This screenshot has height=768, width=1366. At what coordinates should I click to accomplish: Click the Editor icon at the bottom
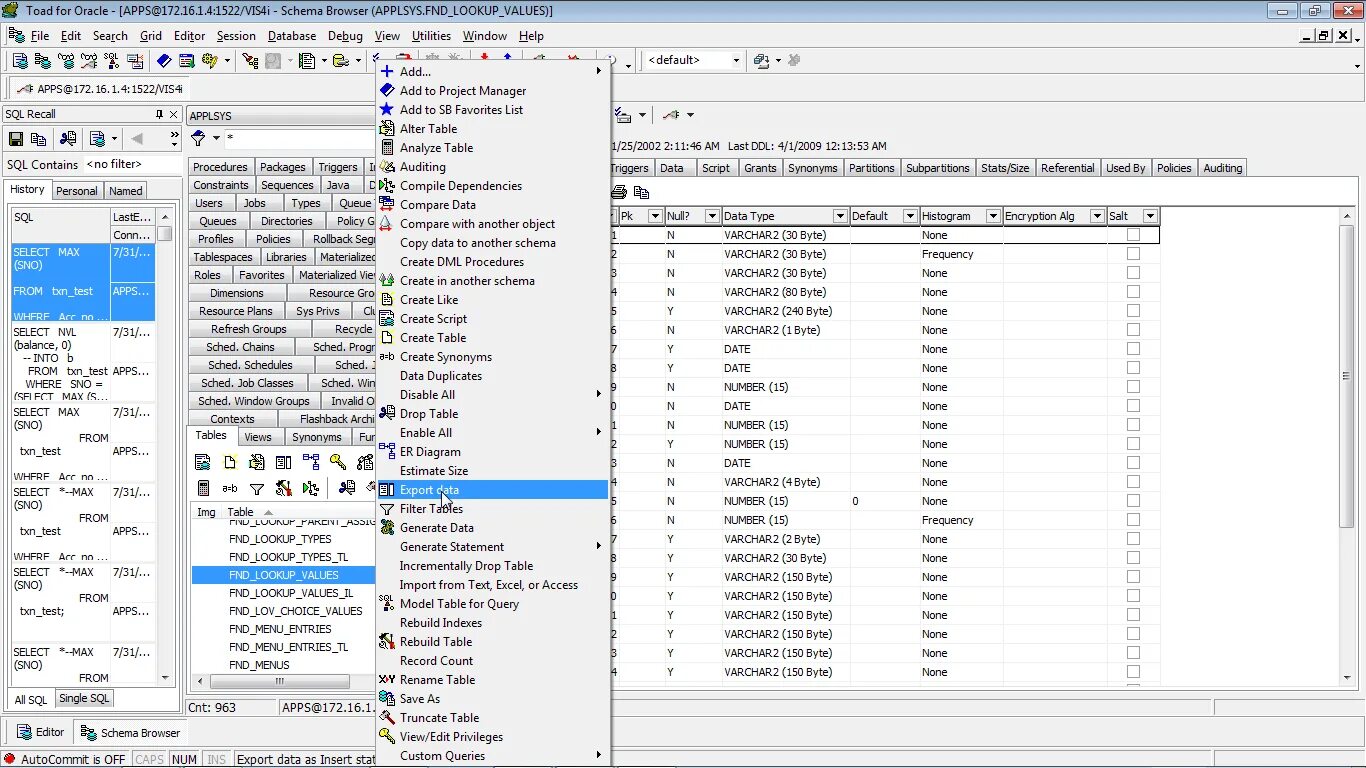click(x=22, y=732)
